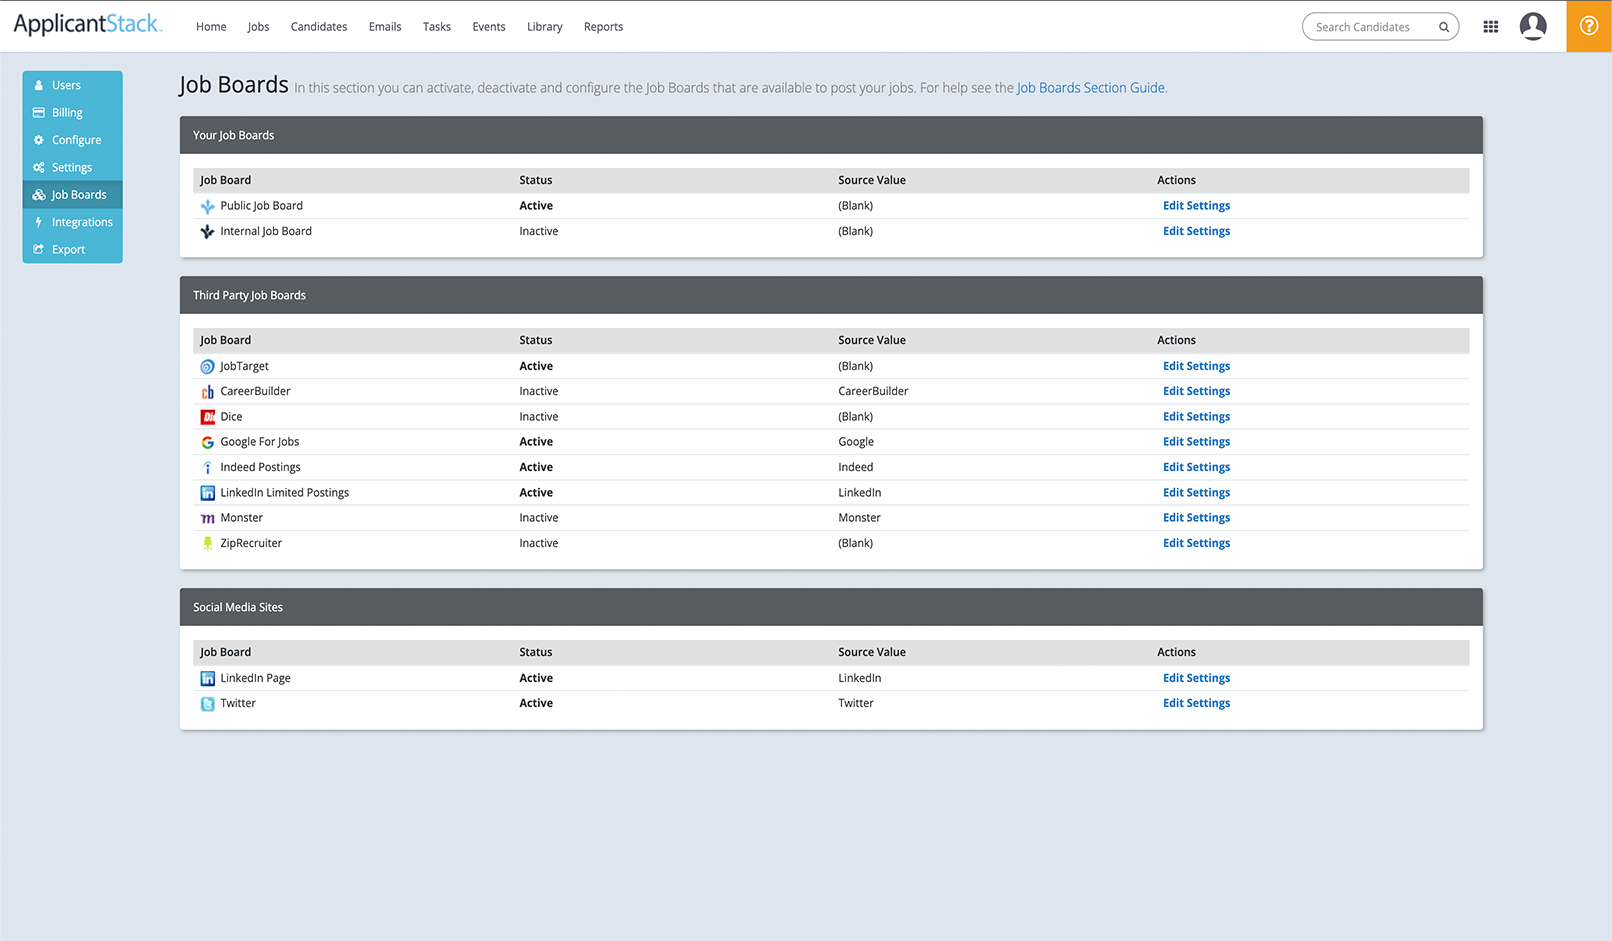This screenshot has height=941, width=1612.
Task: Click the Dice logo icon
Action: point(208,417)
